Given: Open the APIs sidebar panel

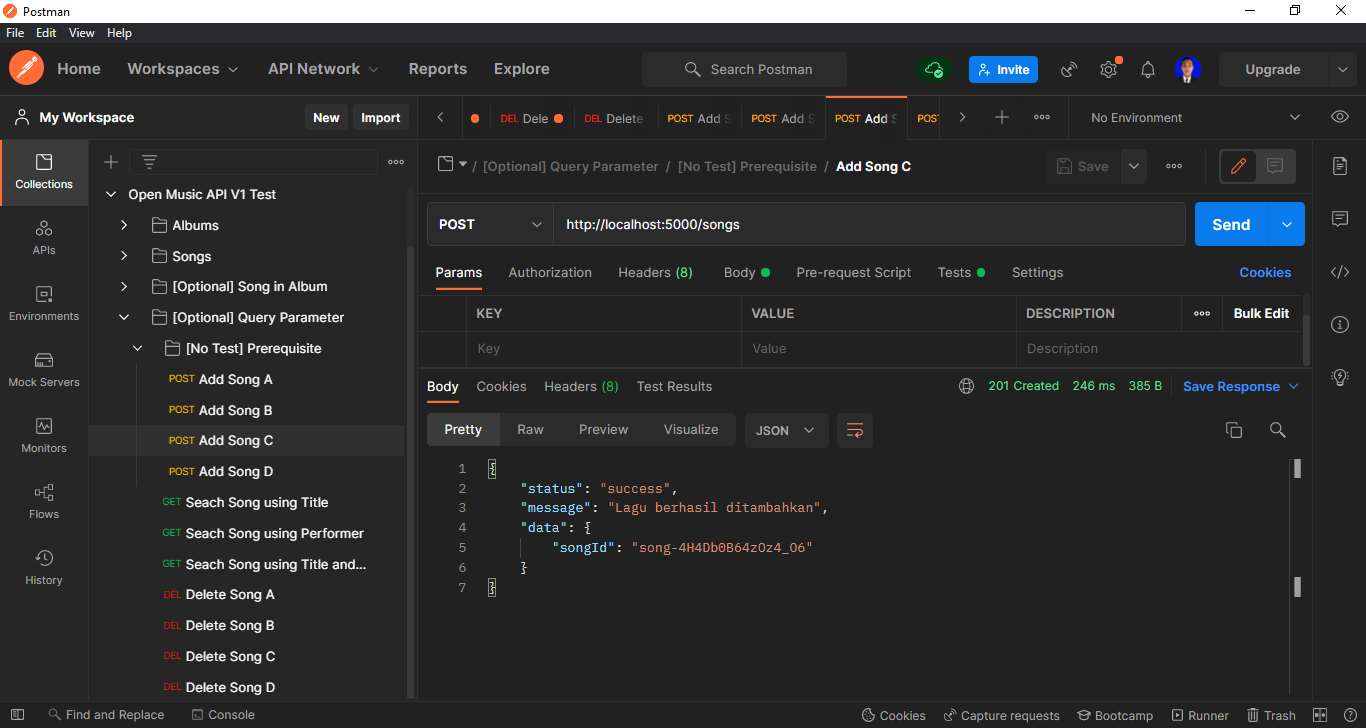Looking at the screenshot, I should coord(44,238).
